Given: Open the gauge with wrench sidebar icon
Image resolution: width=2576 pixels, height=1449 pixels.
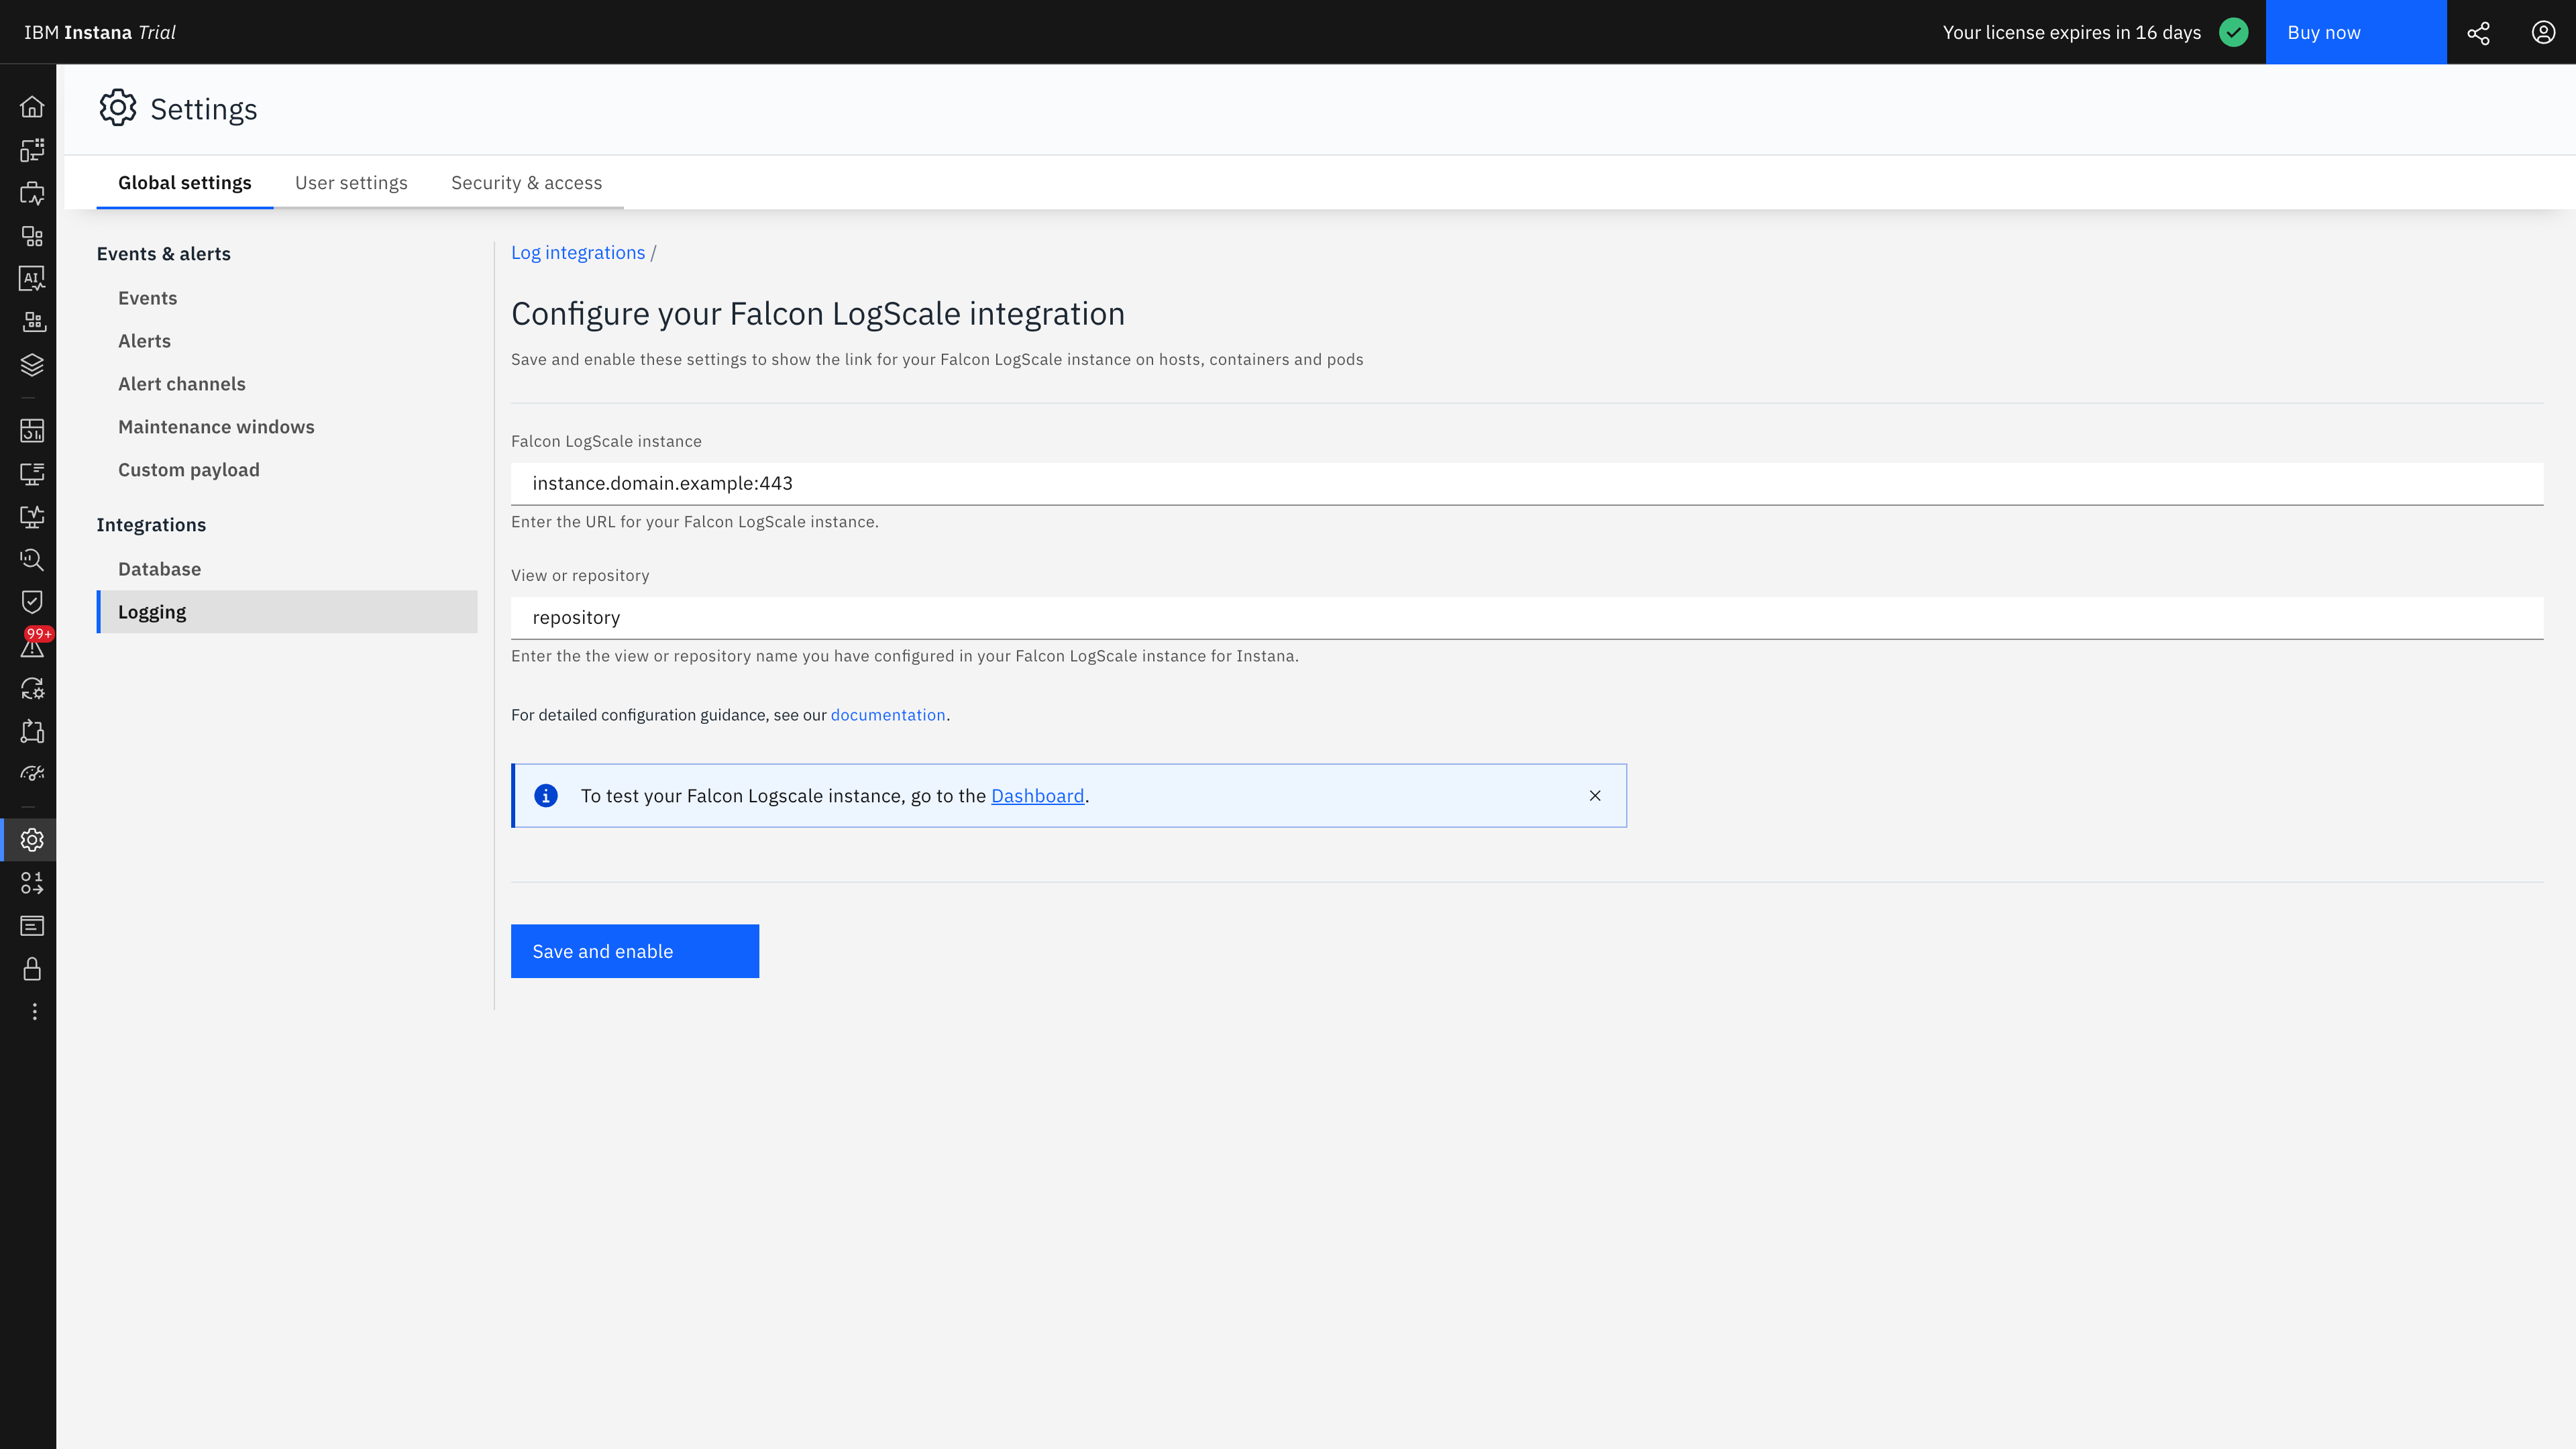Looking at the screenshot, I should [32, 773].
